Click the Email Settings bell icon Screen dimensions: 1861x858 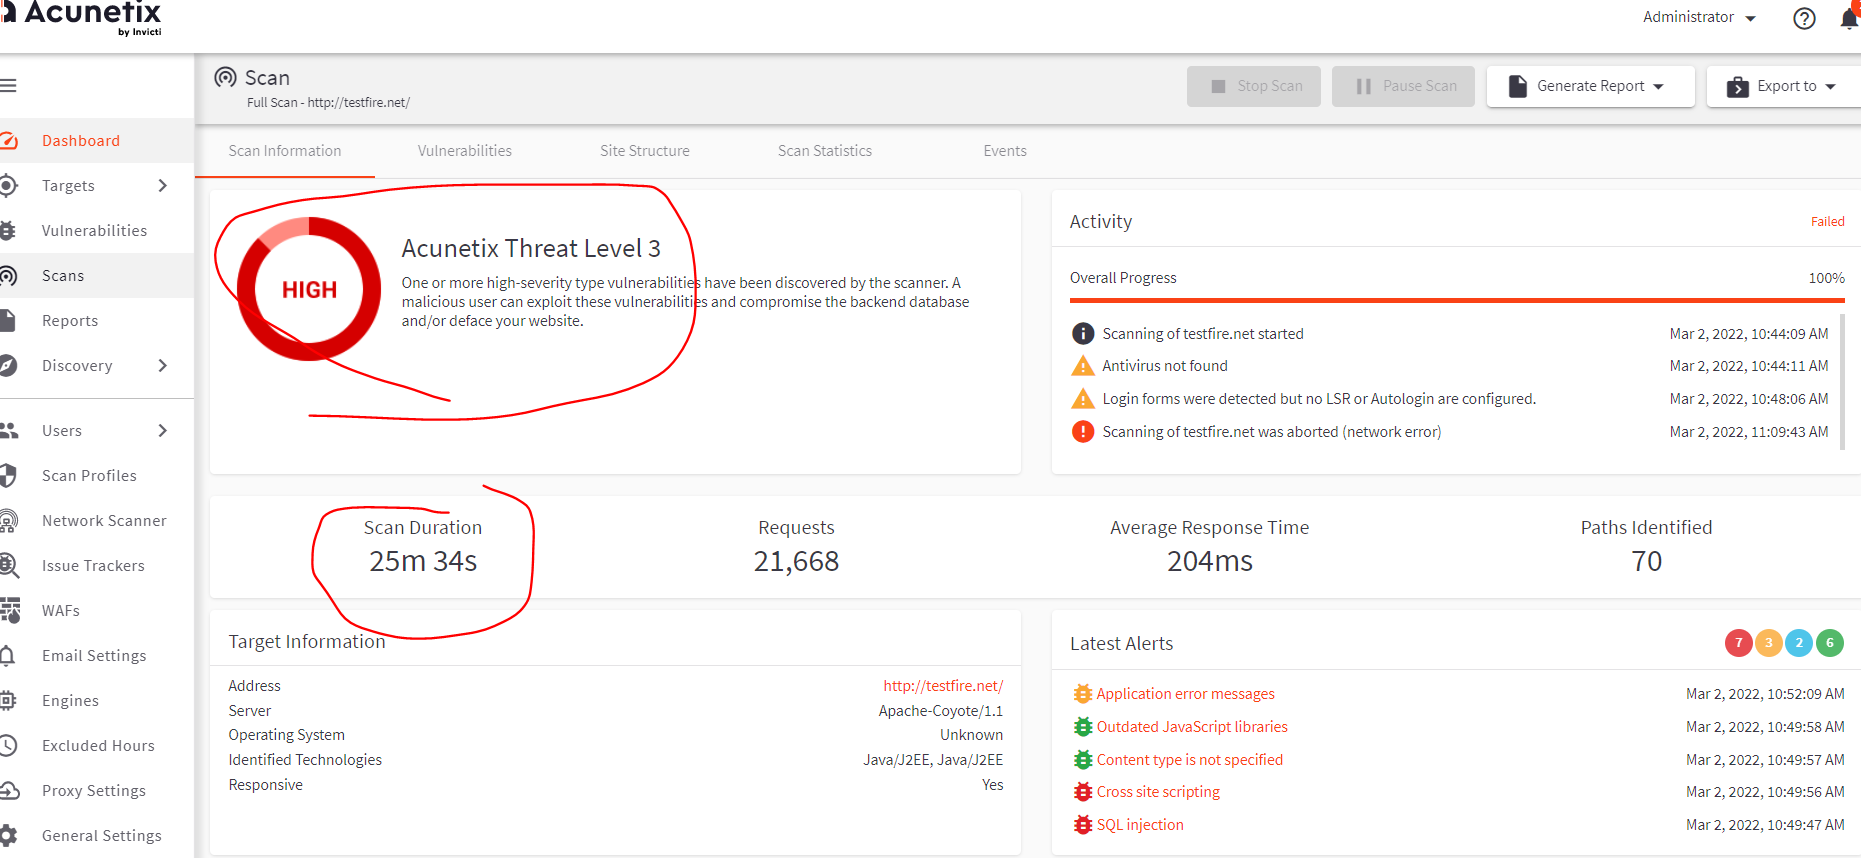pyautogui.click(x=8, y=656)
